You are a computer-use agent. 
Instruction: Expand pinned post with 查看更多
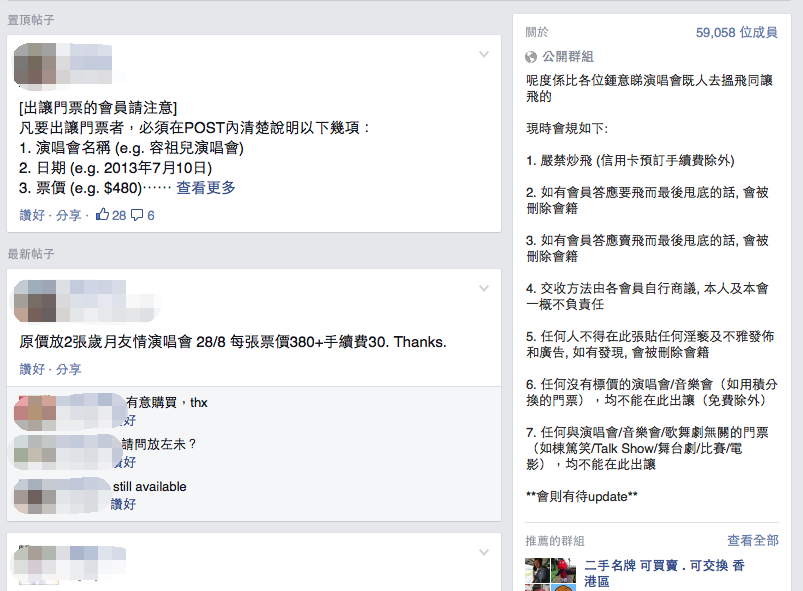pos(206,188)
